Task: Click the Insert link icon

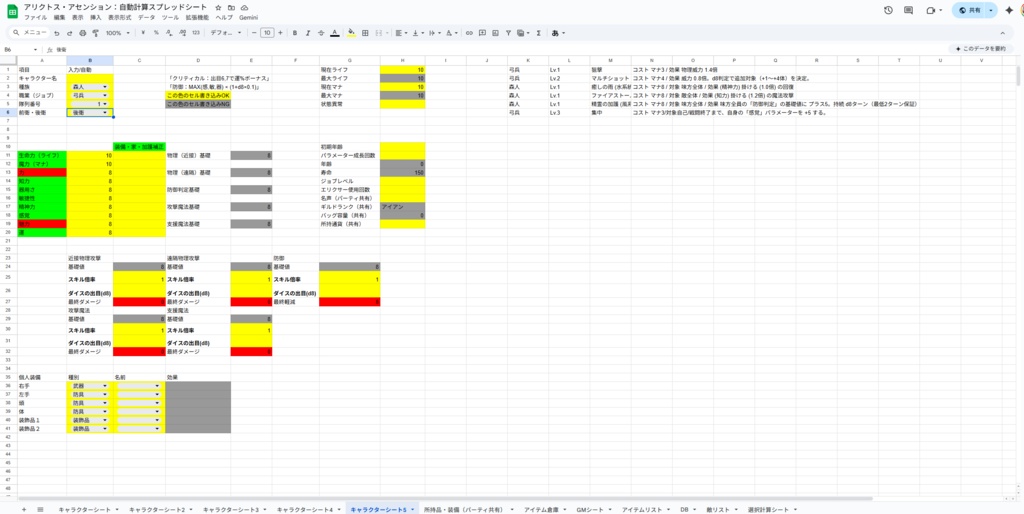Action: 469,33
